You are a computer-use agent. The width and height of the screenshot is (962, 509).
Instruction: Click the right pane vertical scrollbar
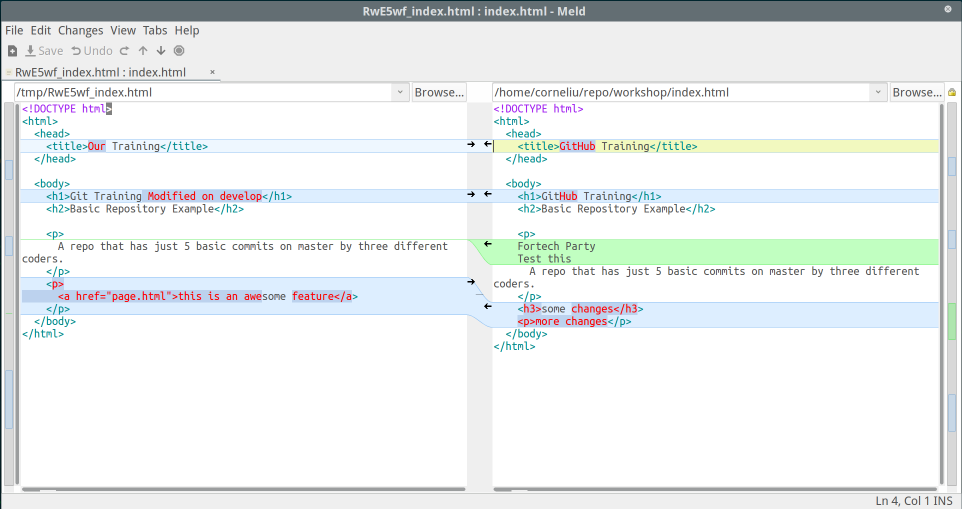click(942, 294)
